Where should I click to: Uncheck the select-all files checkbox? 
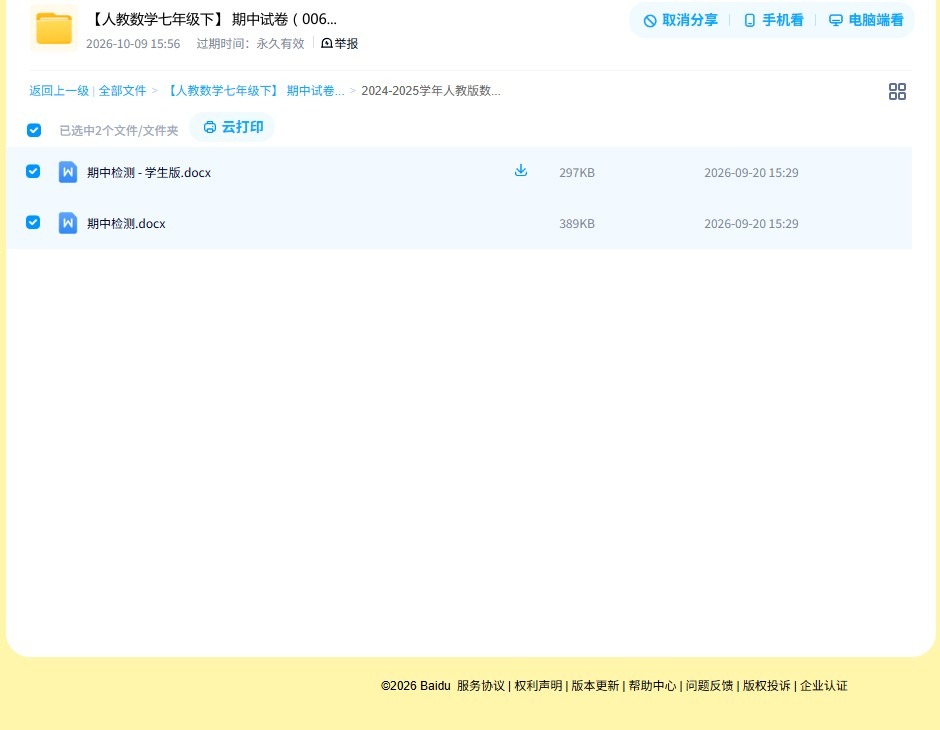click(34, 130)
